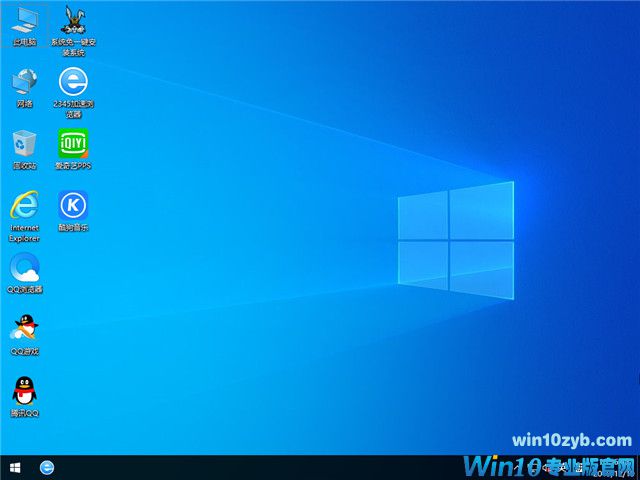Open the Tencent QQ penguin icon

pyautogui.click(x=24, y=397)
